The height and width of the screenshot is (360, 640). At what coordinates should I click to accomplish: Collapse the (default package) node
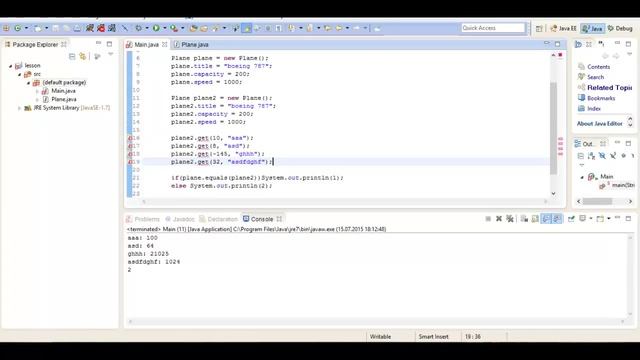[x=28, y=83]
